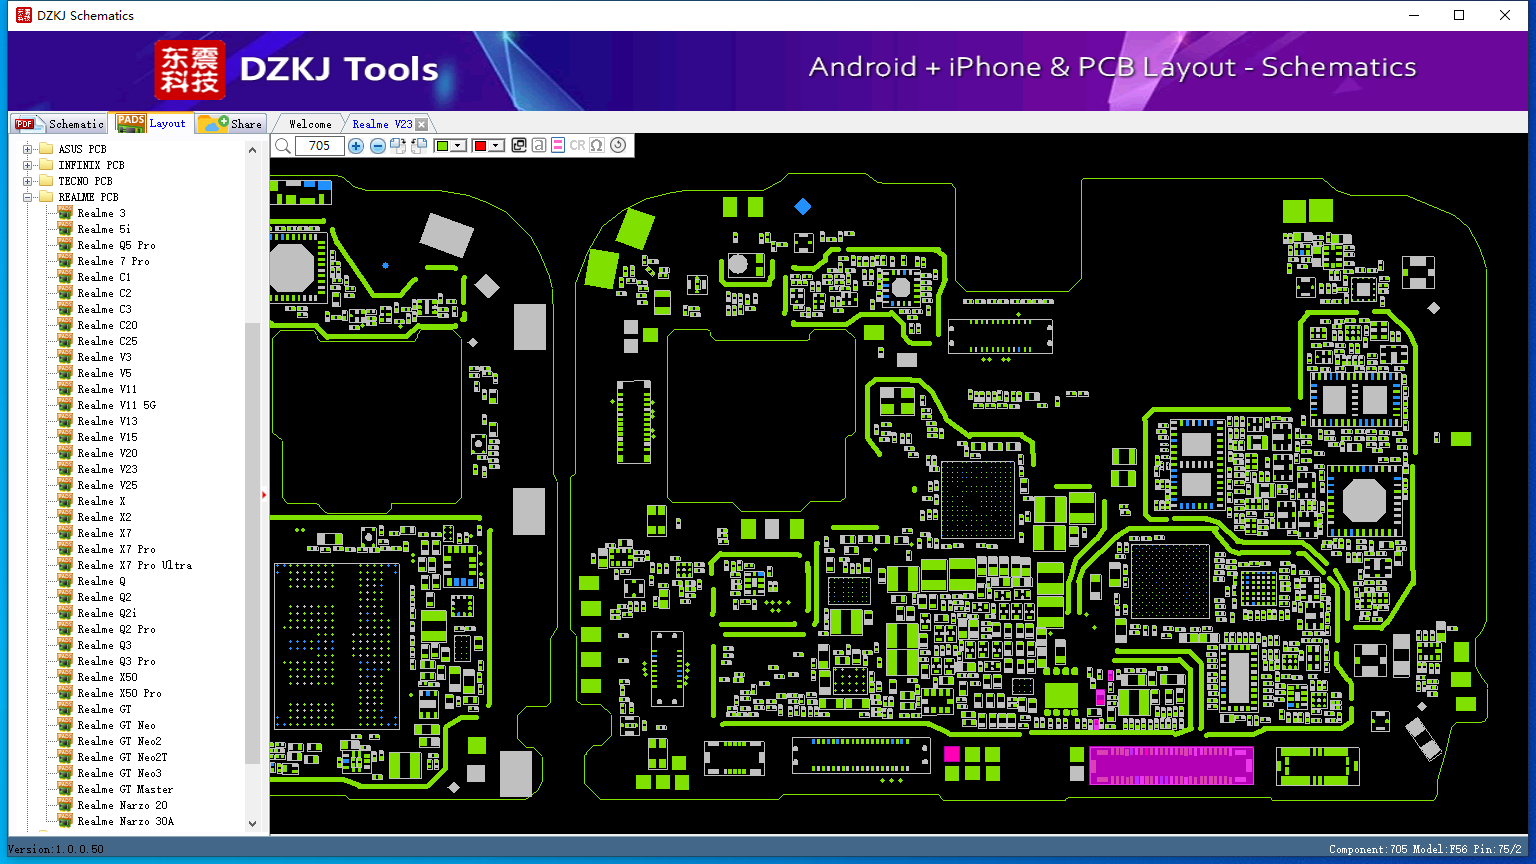1536x864 pixels.
Task: Open "Realme V5" from the list
Action: [104, 373]
